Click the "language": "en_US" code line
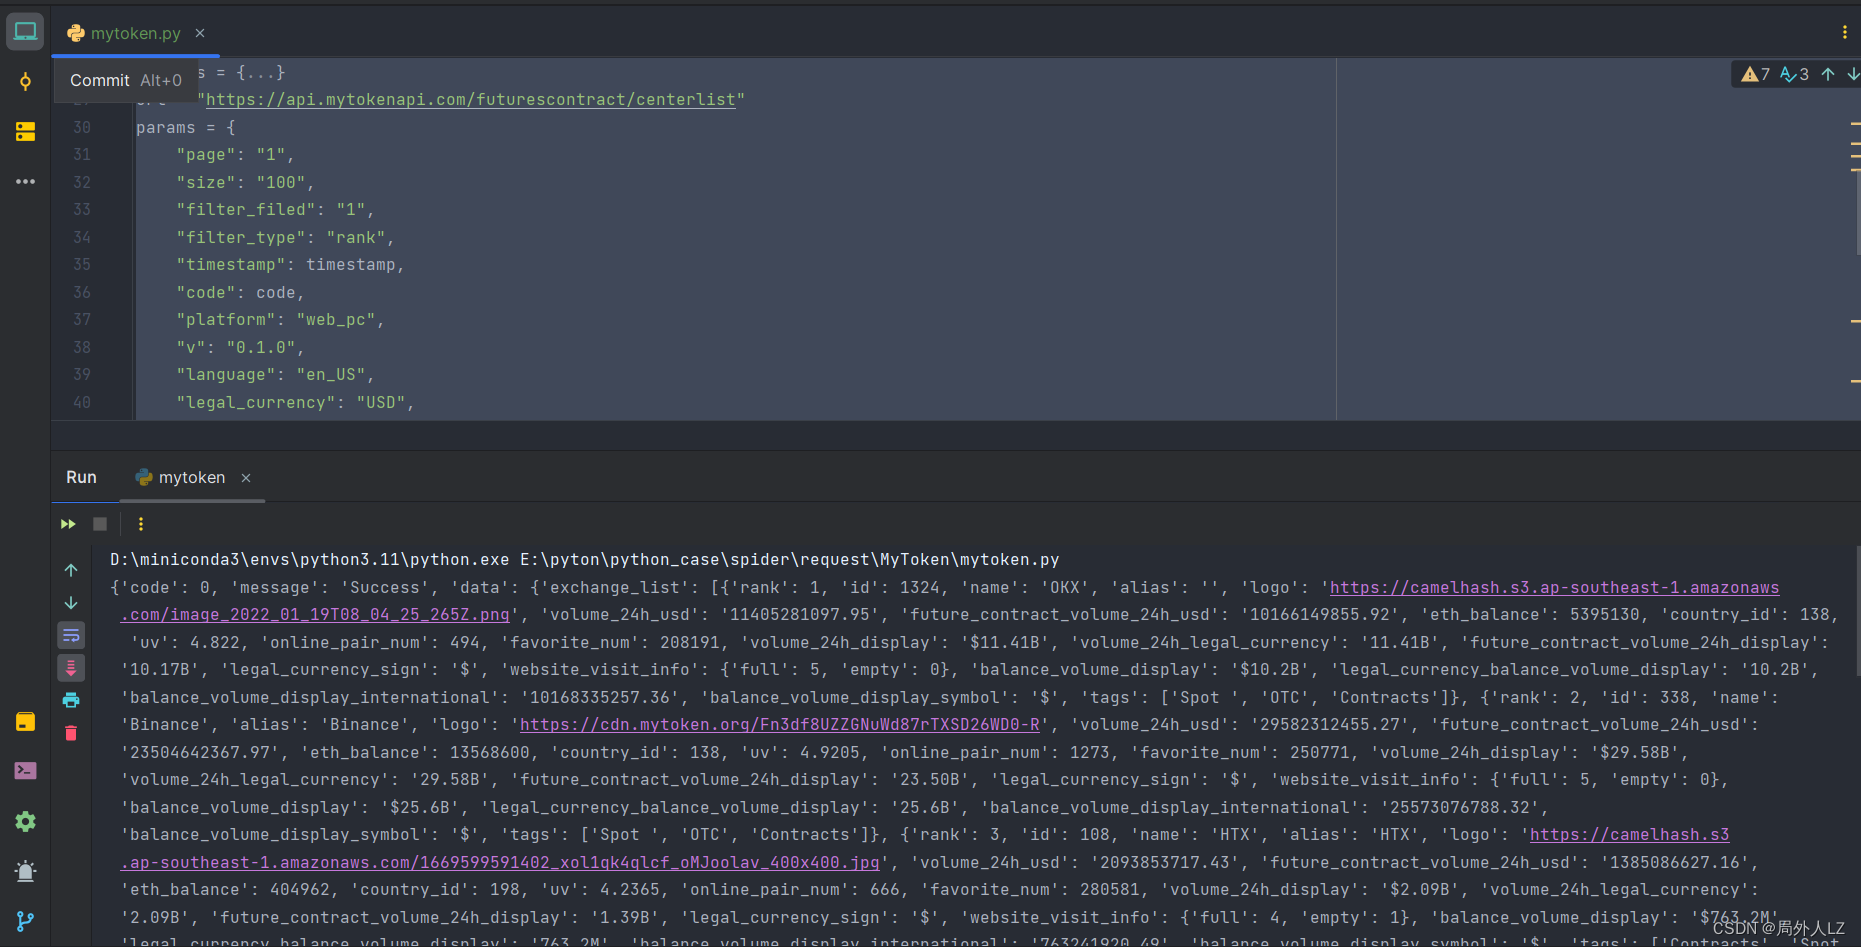 (275, 375)
